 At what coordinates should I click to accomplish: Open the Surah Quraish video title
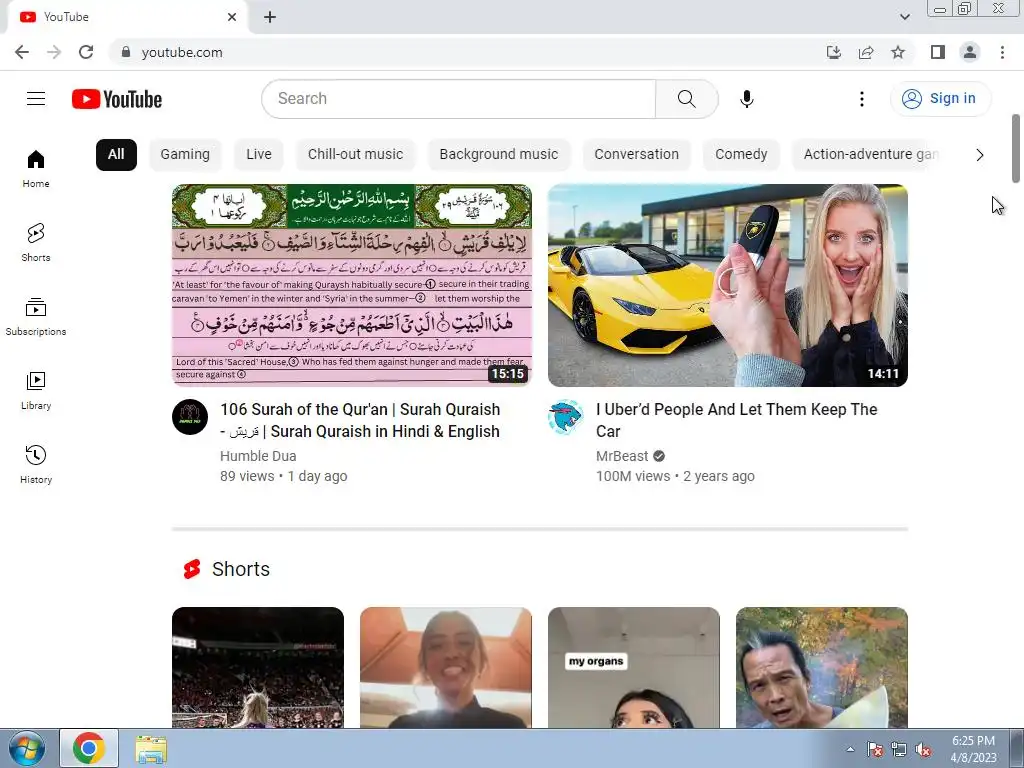click(360, 421)
